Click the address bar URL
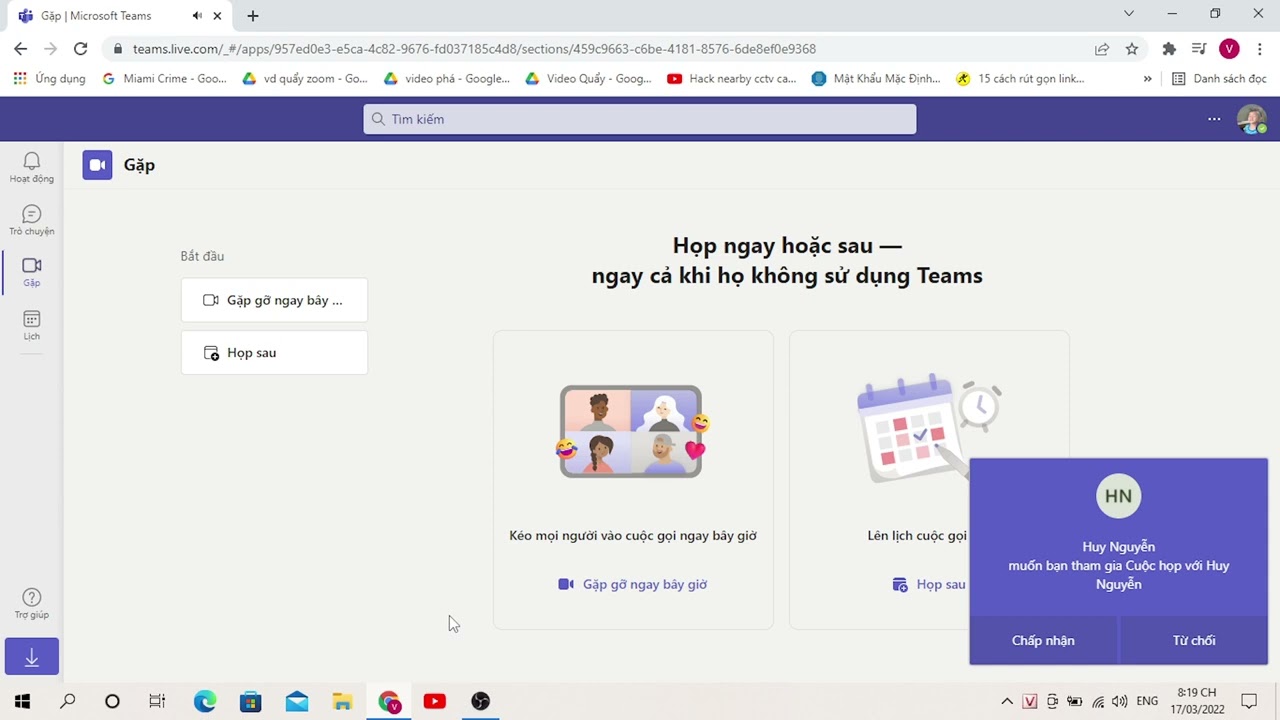This screenshot has width=1280, height=720. click(x=474, y=49)
